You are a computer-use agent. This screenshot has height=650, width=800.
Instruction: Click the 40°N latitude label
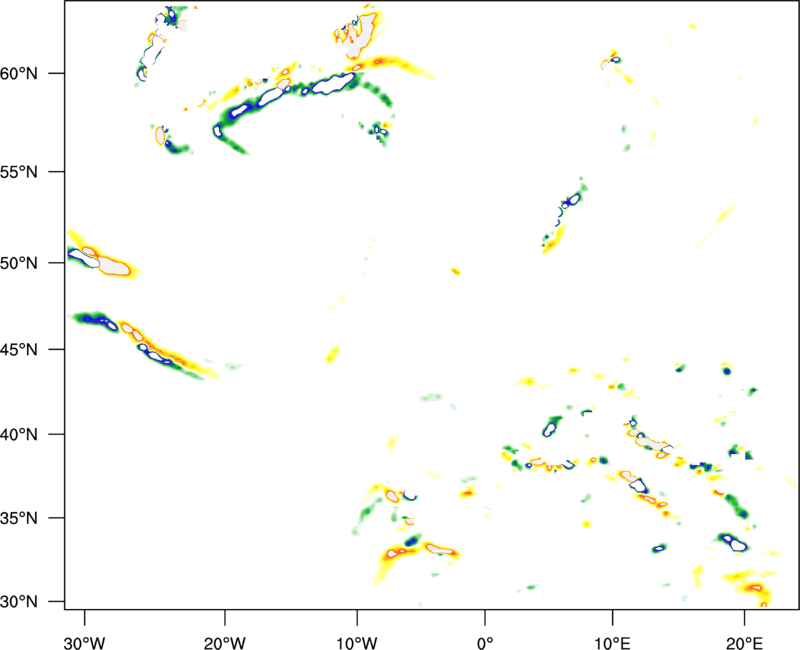(x=19, y=435)
